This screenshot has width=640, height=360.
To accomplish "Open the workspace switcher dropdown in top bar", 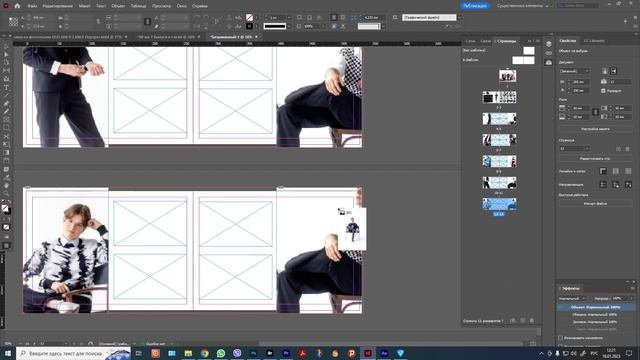I will 523,6.
